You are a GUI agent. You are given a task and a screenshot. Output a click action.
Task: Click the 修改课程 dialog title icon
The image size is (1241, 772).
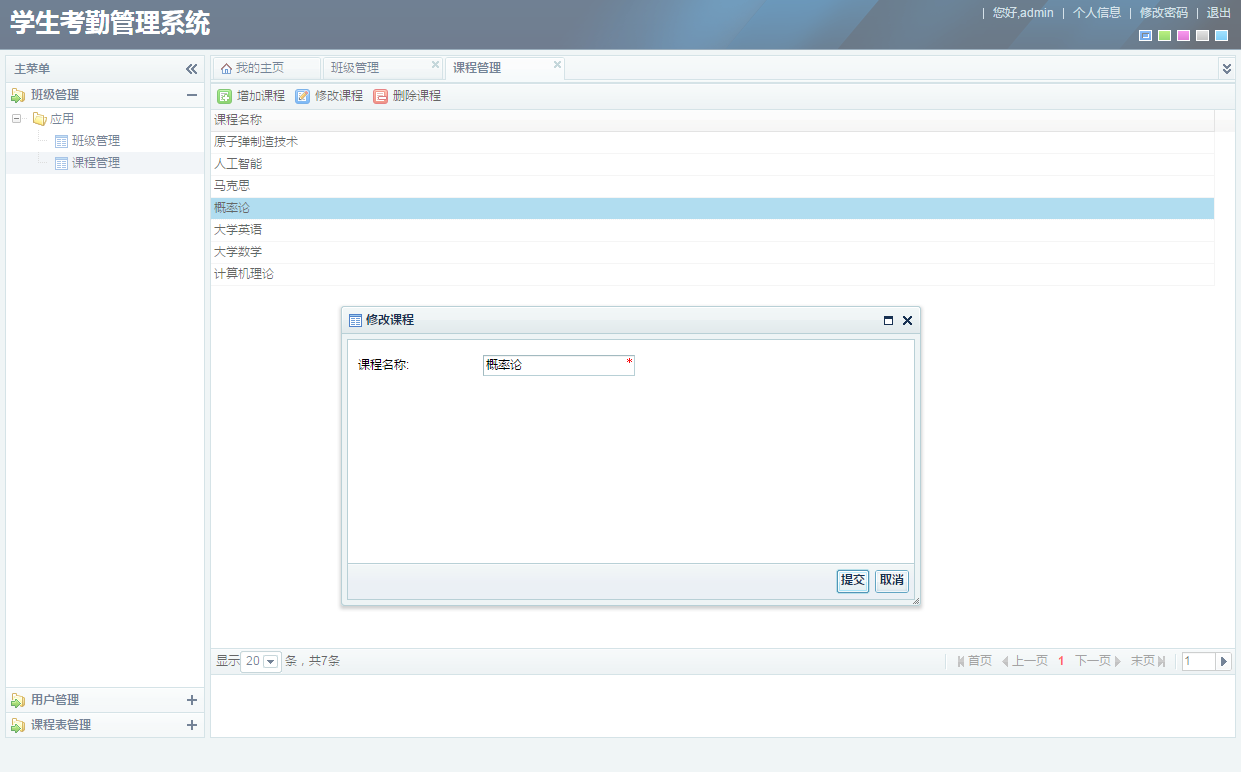355,320
